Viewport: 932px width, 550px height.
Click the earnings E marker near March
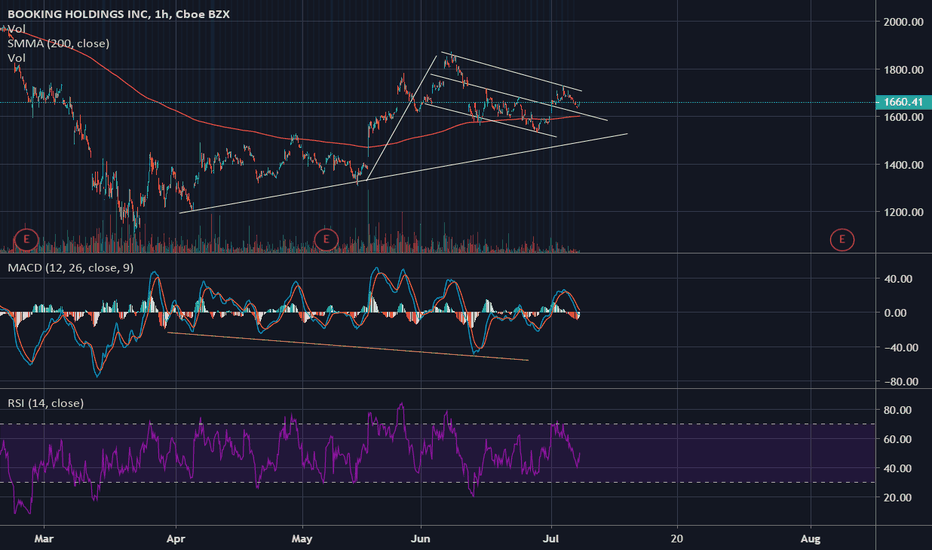click(26, 240)
